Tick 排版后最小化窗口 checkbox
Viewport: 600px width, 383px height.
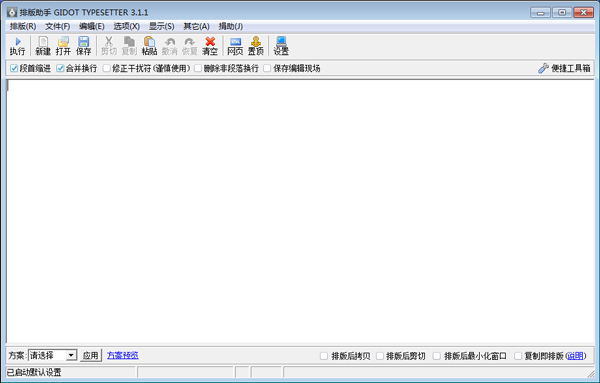click(x=437, y=356)
